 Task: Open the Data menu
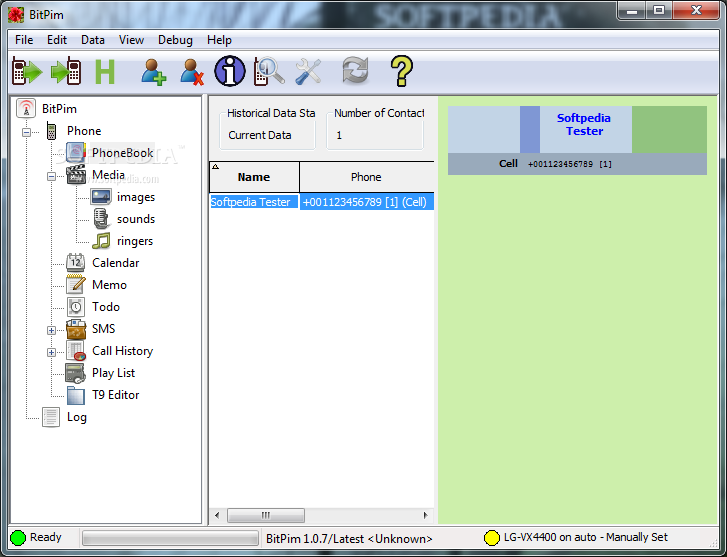pyautogui.click(x=93, y=40)
